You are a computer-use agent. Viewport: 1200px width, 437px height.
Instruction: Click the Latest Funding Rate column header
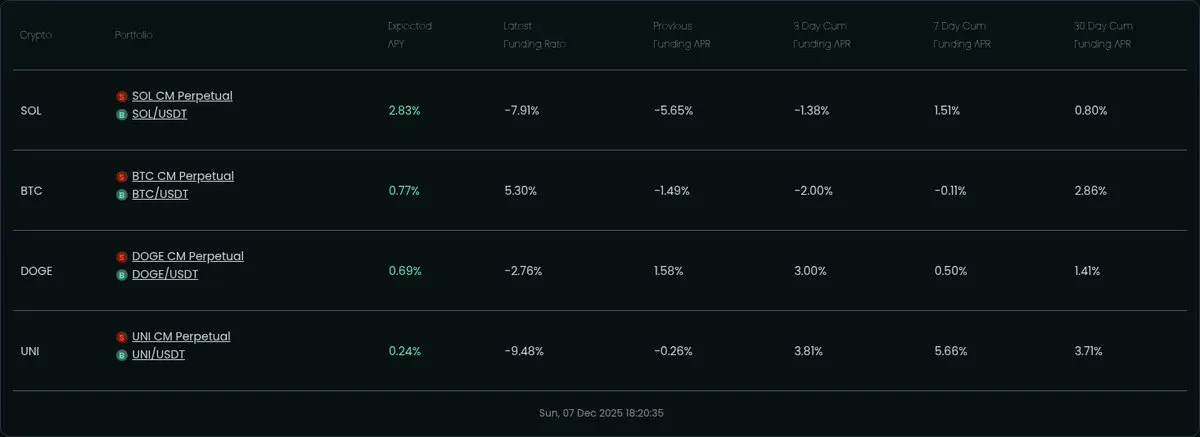tap(535, 35)
